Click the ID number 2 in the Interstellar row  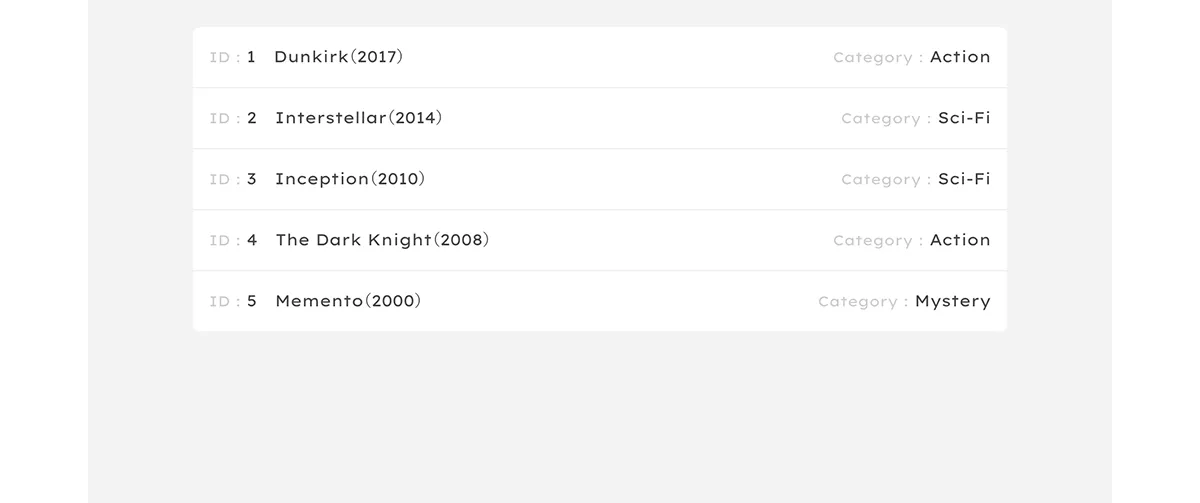252,118
